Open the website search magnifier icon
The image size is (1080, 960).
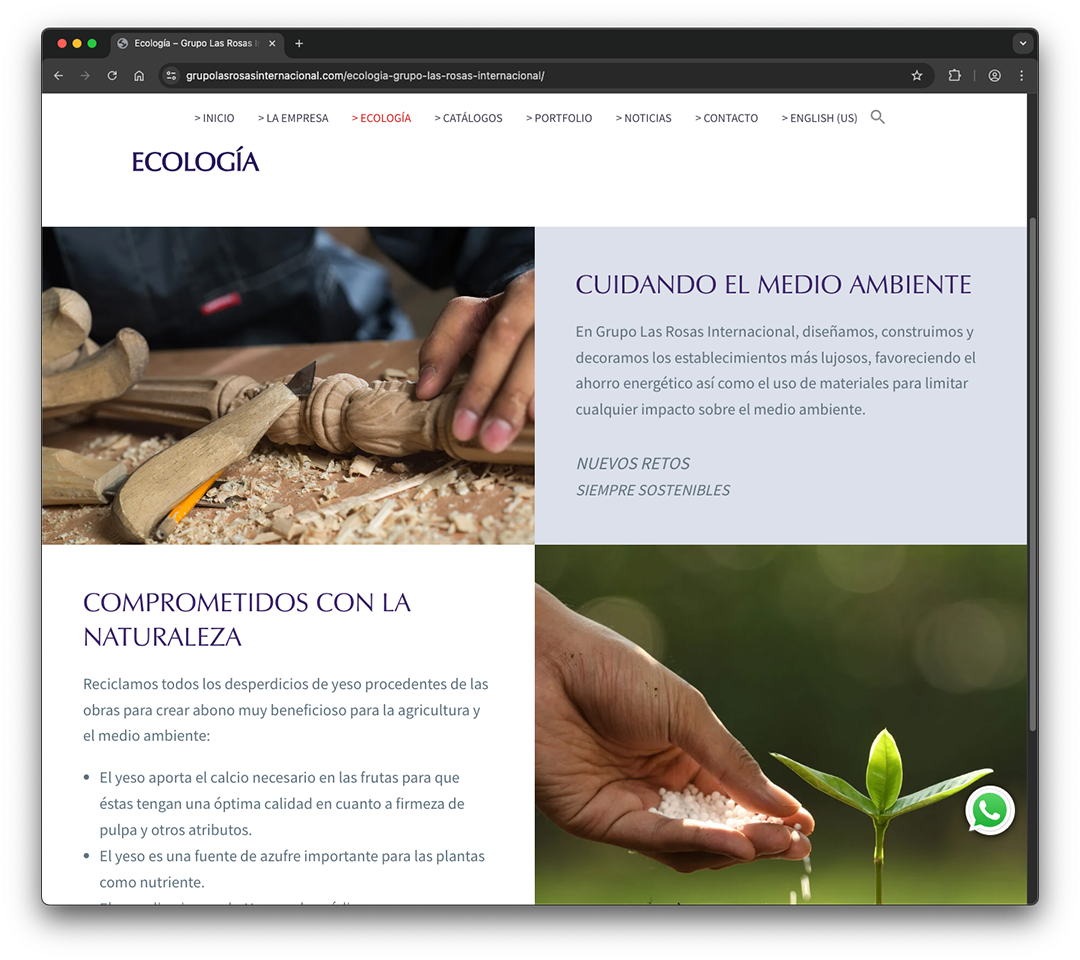coord(878,117)
